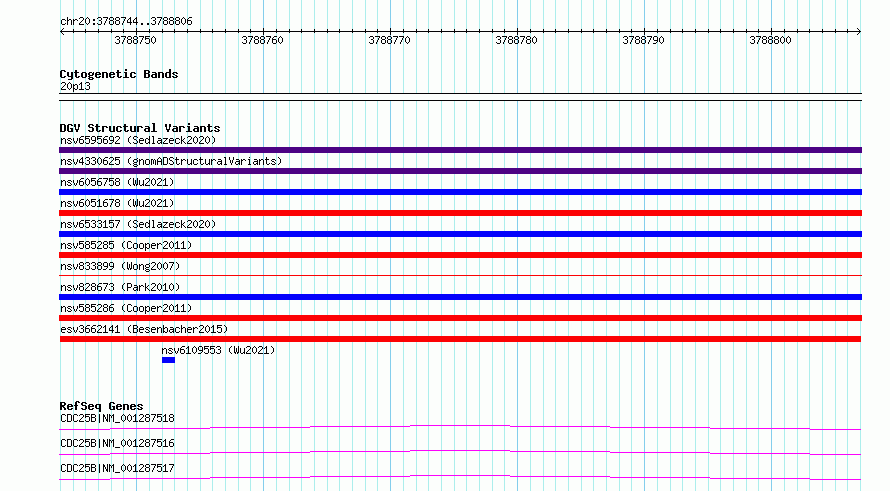The width and height of the screenshot is (890, 491).
Task: Select nsv828673 (Park2010) variant label
Action: (120, 287)
